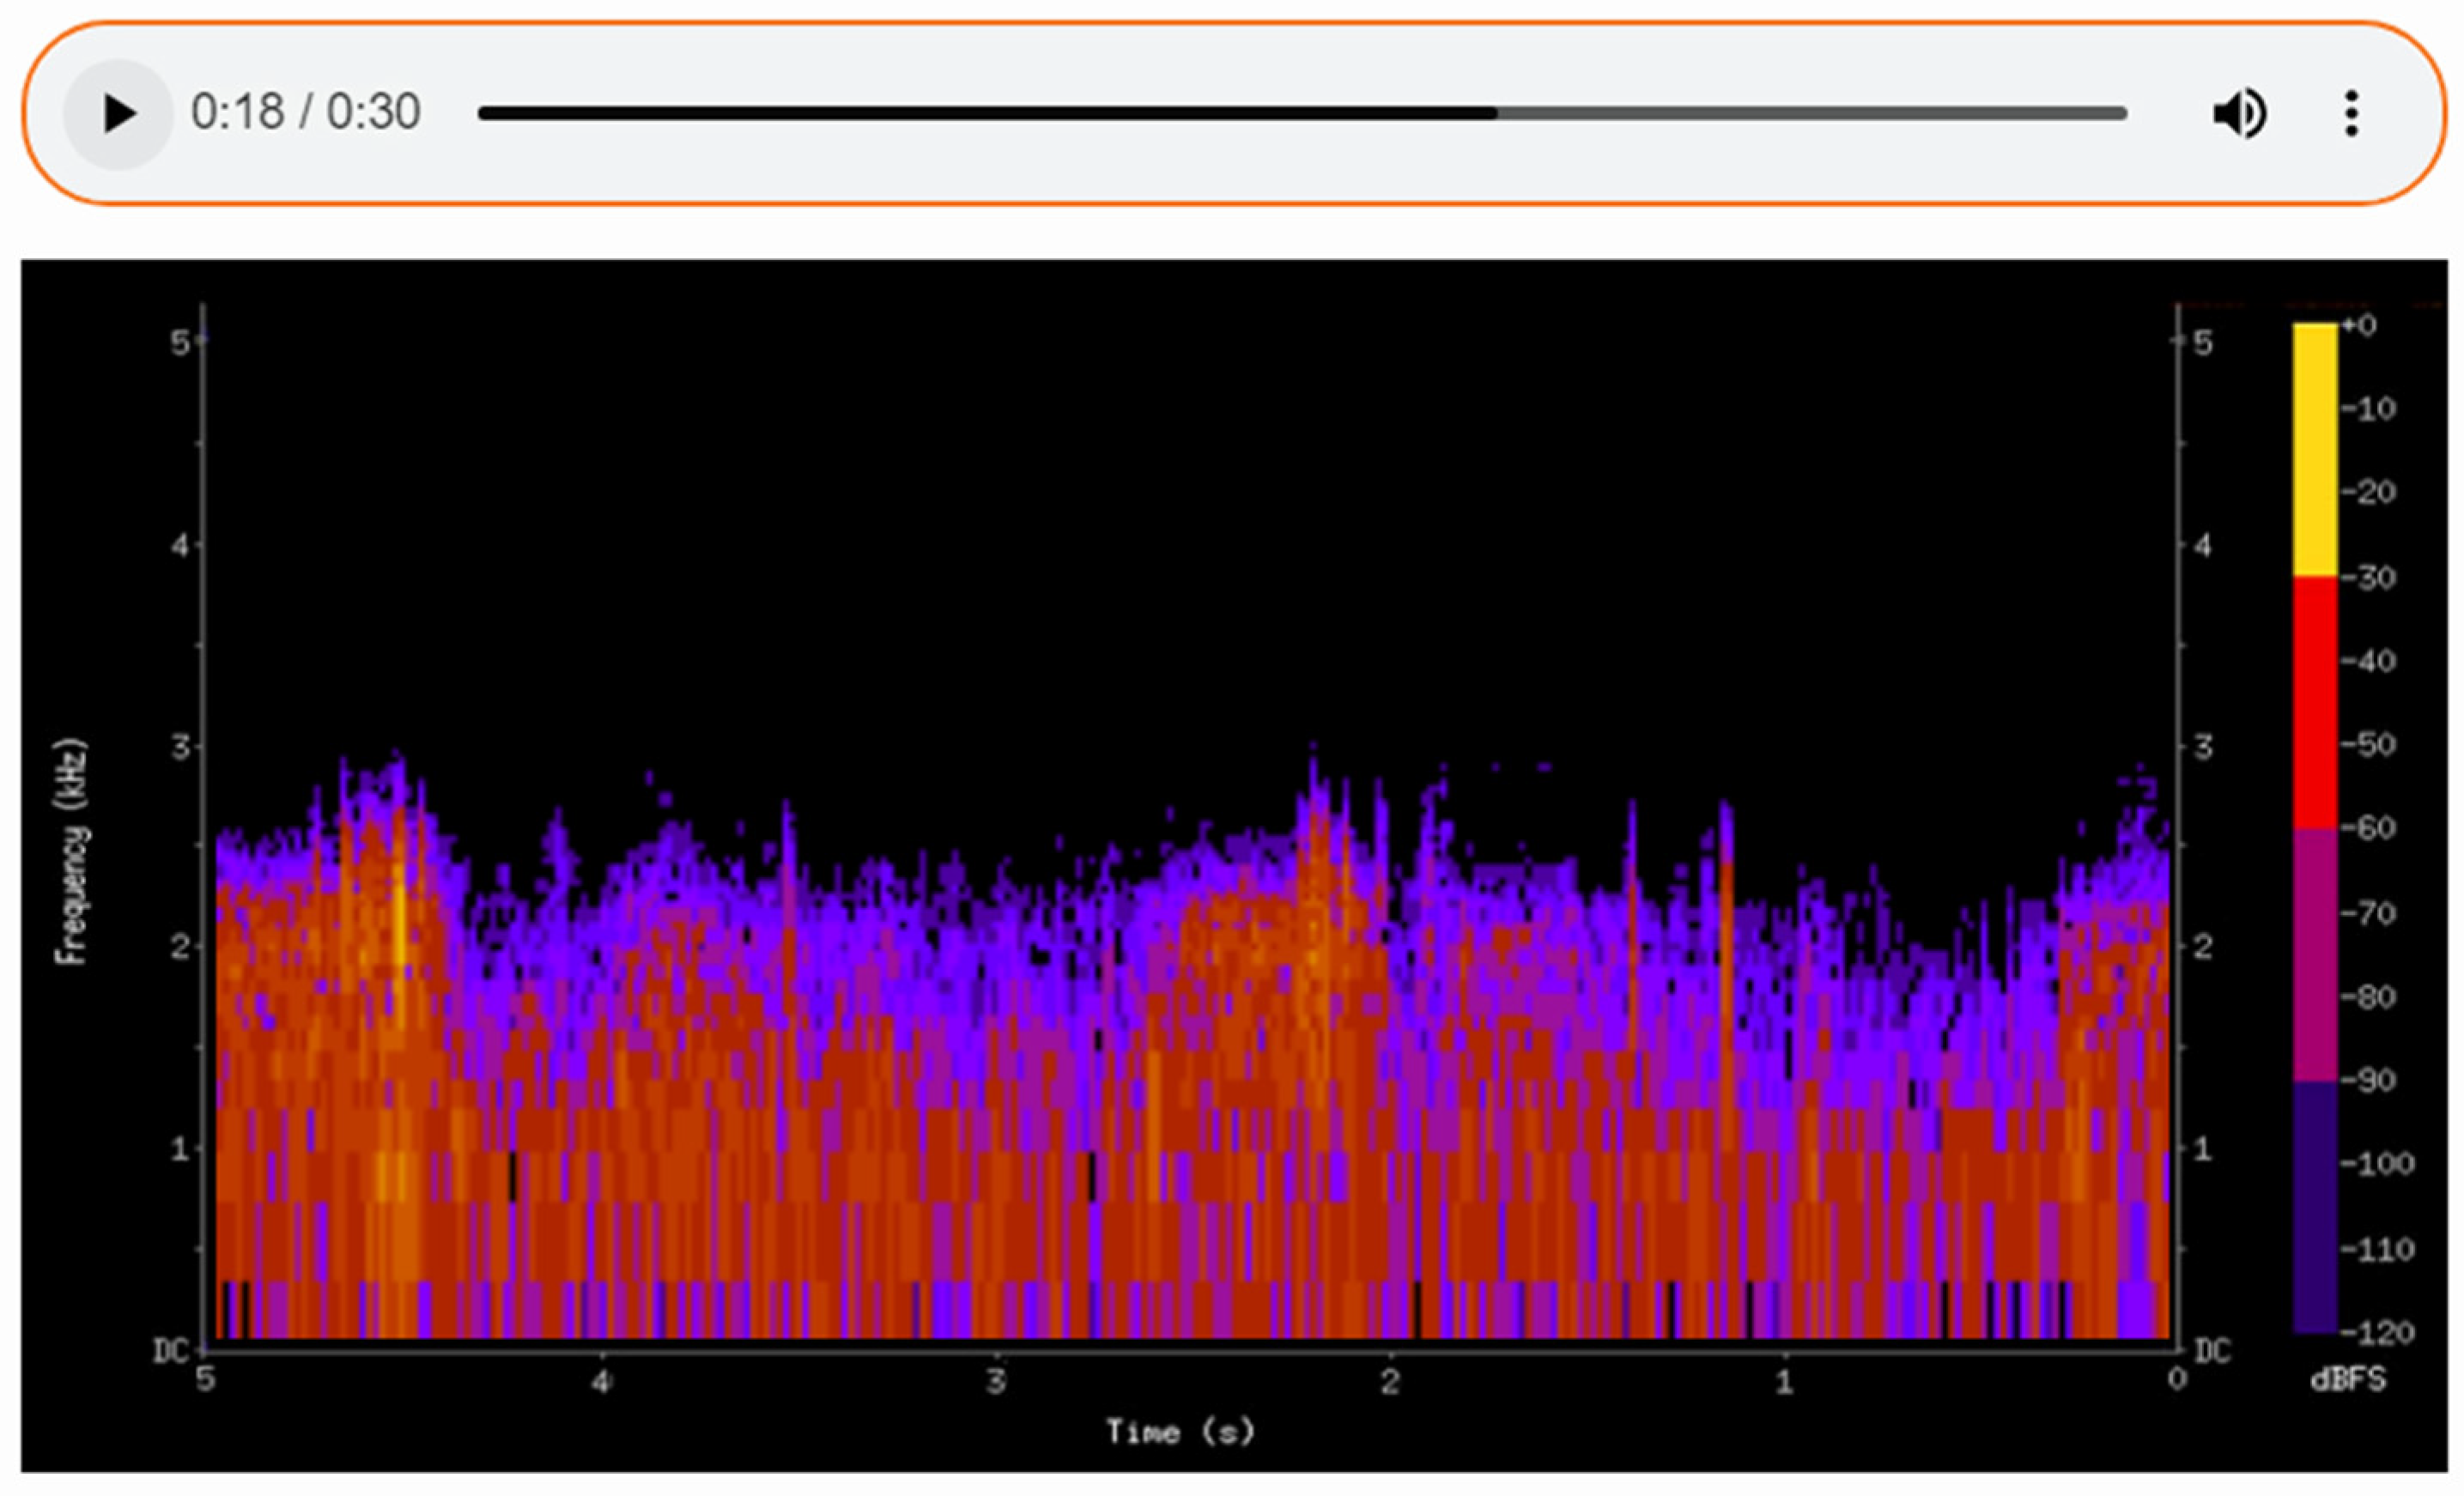Click the 0 tick on the time axis
Screen dimensions: 2464x1496
pyautogui.click(x=2177, y=1381)
